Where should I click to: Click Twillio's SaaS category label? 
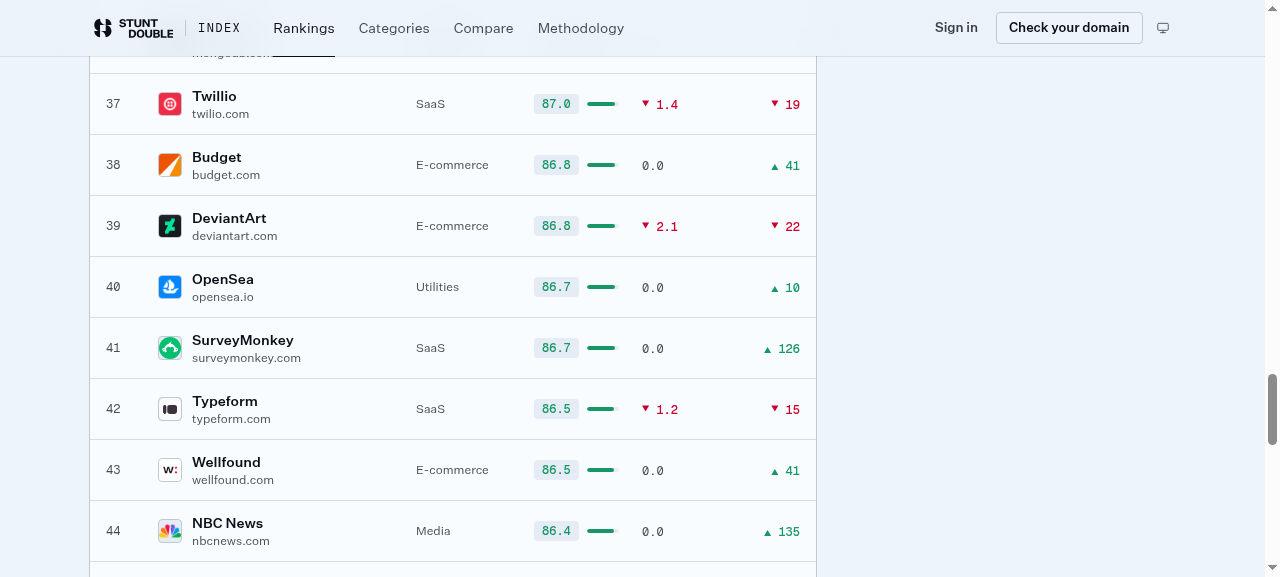[430, 104]
